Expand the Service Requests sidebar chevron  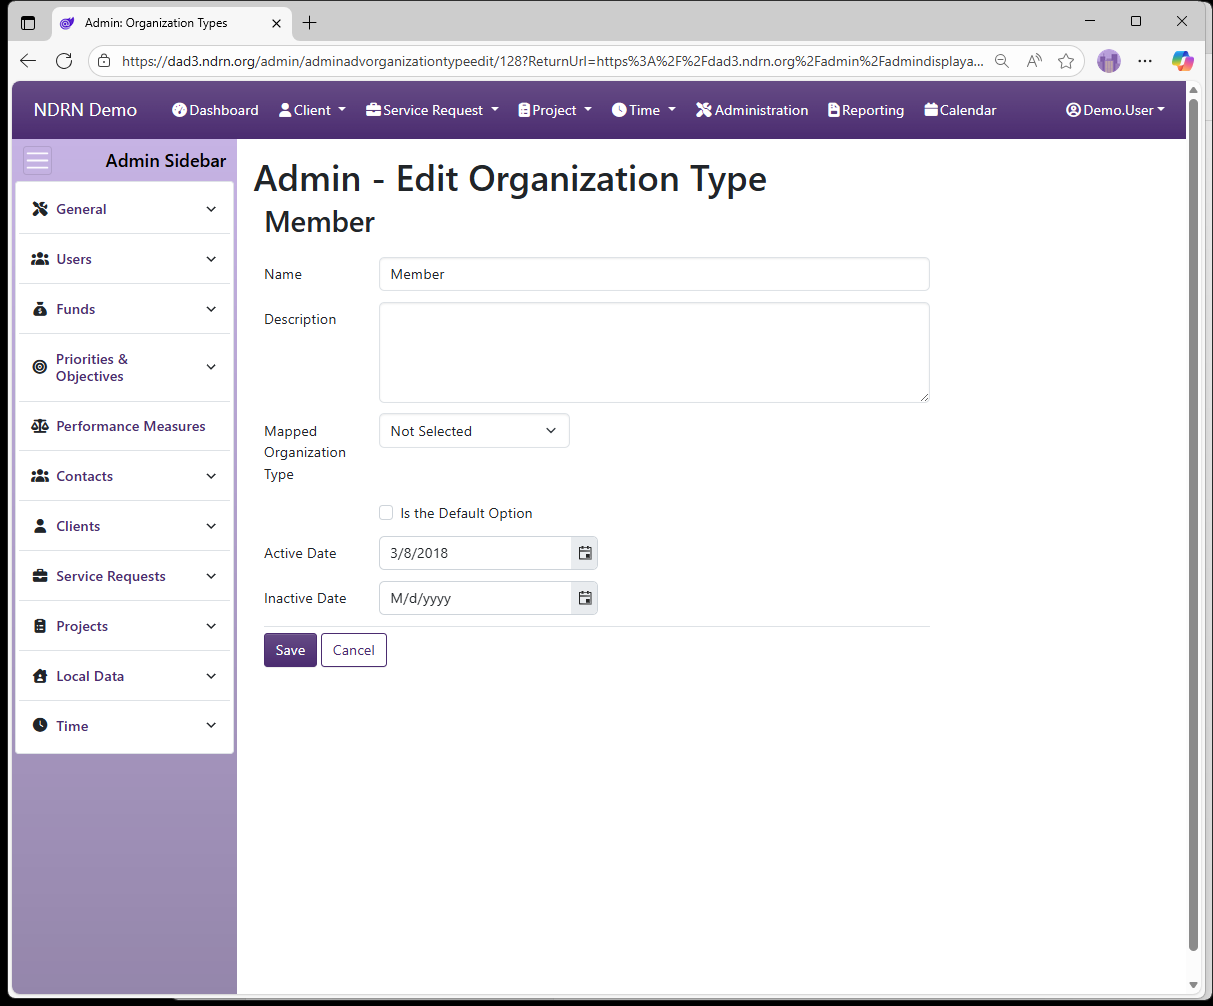coord(211,576)
